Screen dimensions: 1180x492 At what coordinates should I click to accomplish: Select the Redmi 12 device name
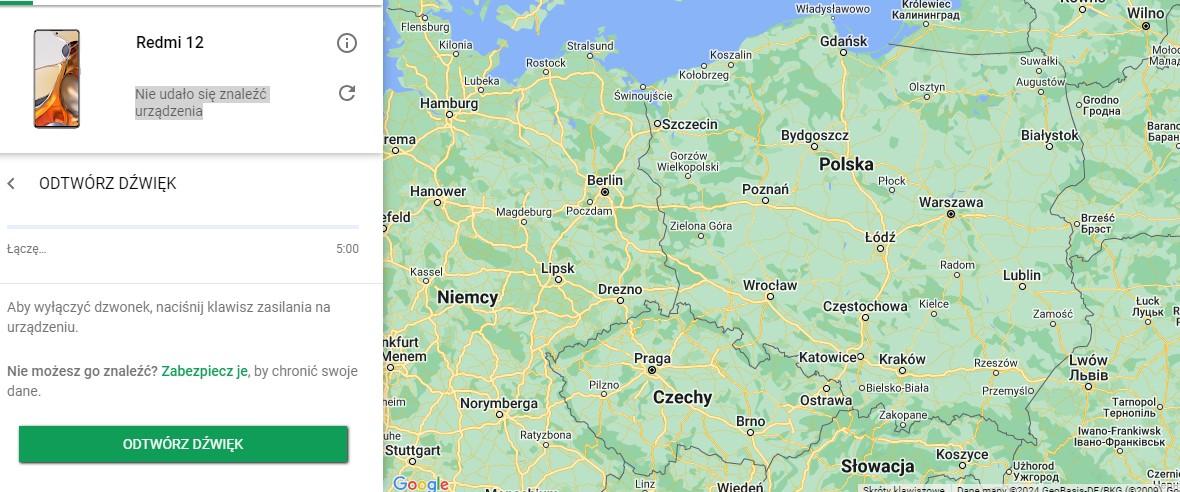tap(169, 42)
